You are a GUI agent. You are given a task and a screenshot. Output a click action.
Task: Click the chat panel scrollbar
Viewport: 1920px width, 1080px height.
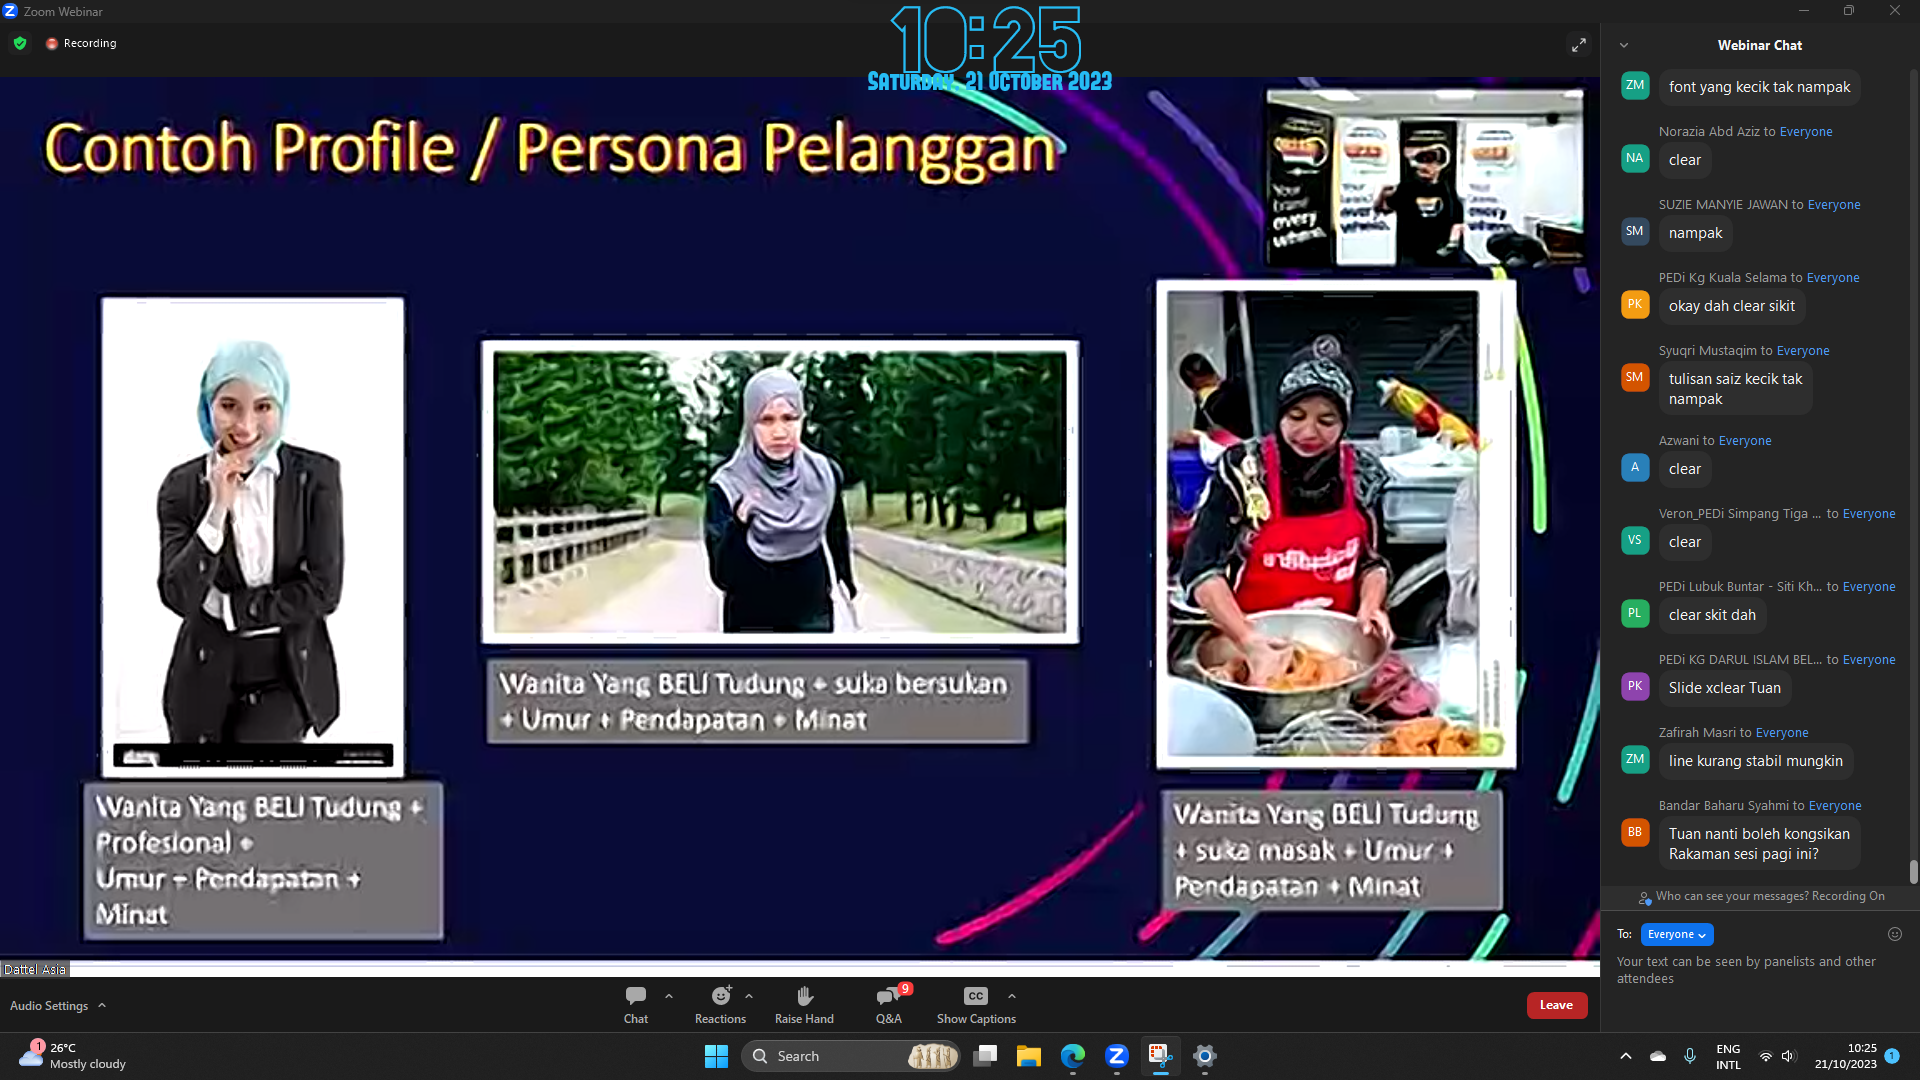pyautogui.click(x=1913, y=872)
